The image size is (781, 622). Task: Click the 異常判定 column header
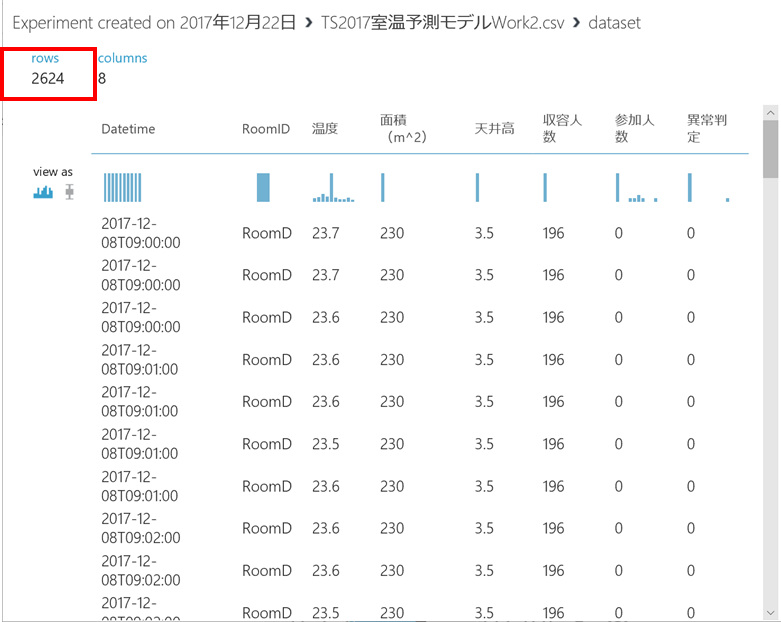pos(706,128)
